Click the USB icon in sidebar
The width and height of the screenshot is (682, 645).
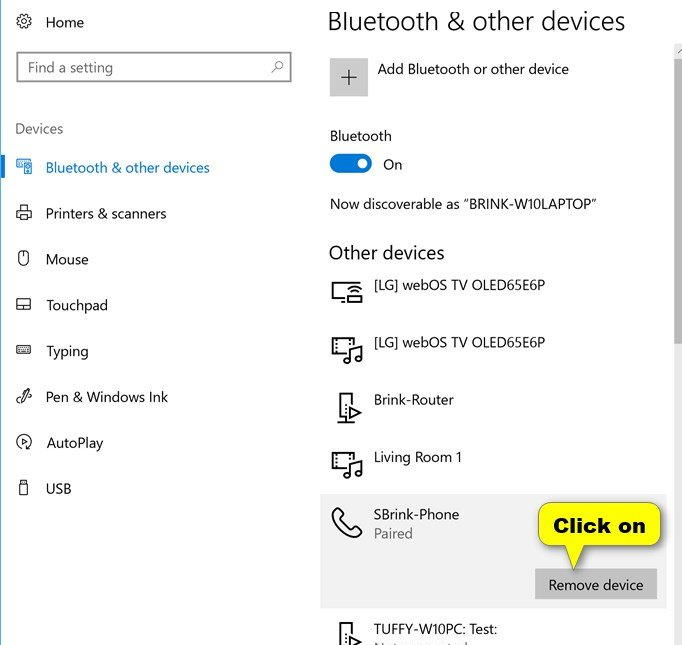click(23, 488)
